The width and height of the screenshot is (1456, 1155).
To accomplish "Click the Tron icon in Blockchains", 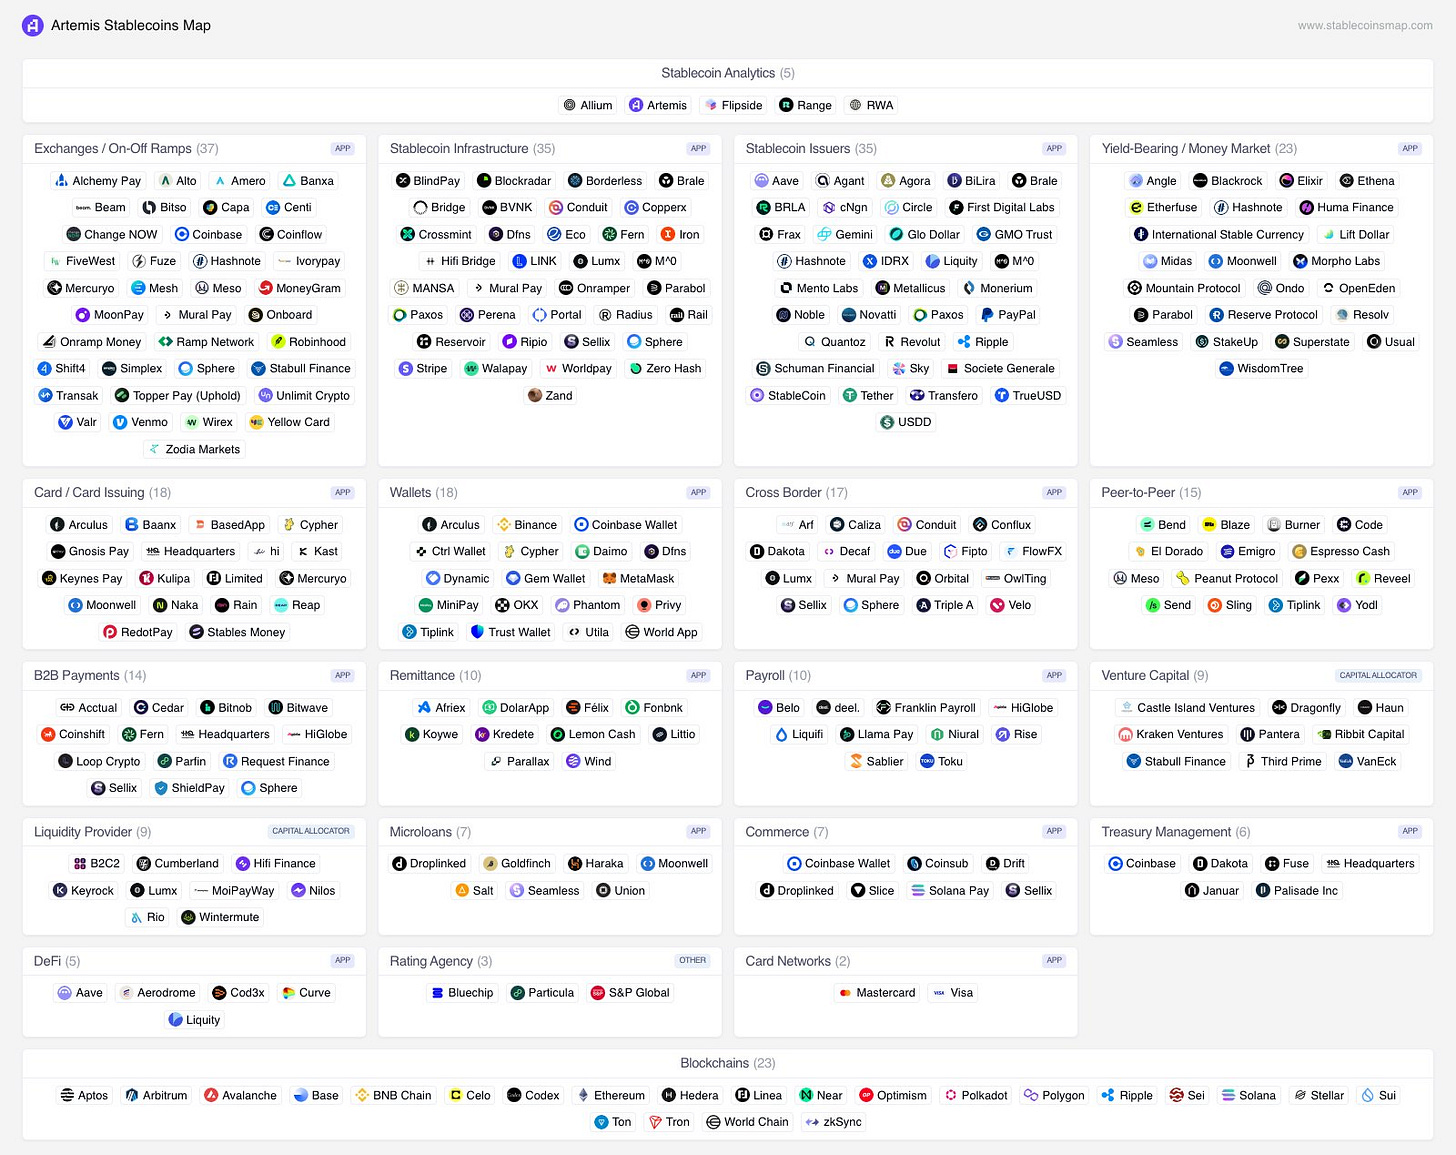I will 656,1123.
